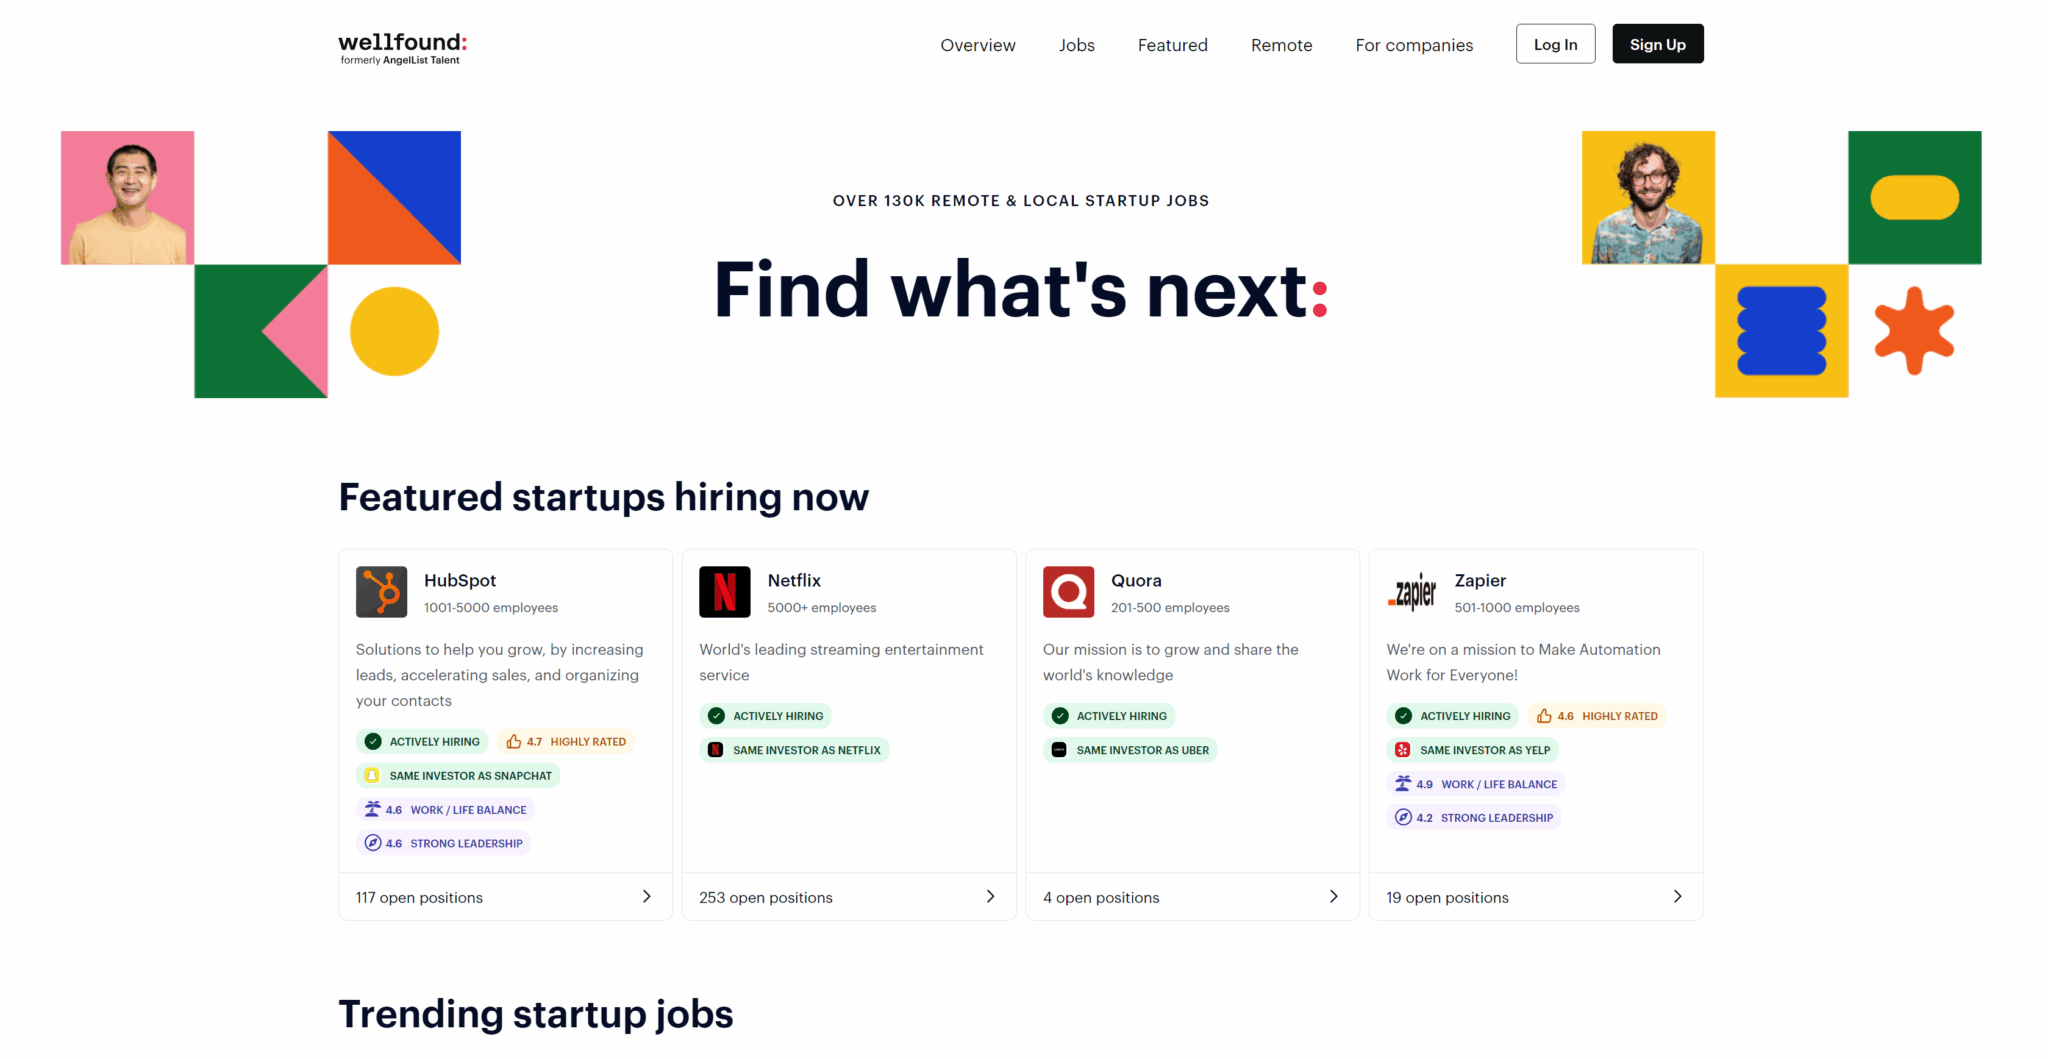Image resolution: width=2048 pixels, height=1059 pixels.
Task: Open Netflix's 253 open positions chevron
Action: point(990,897)
